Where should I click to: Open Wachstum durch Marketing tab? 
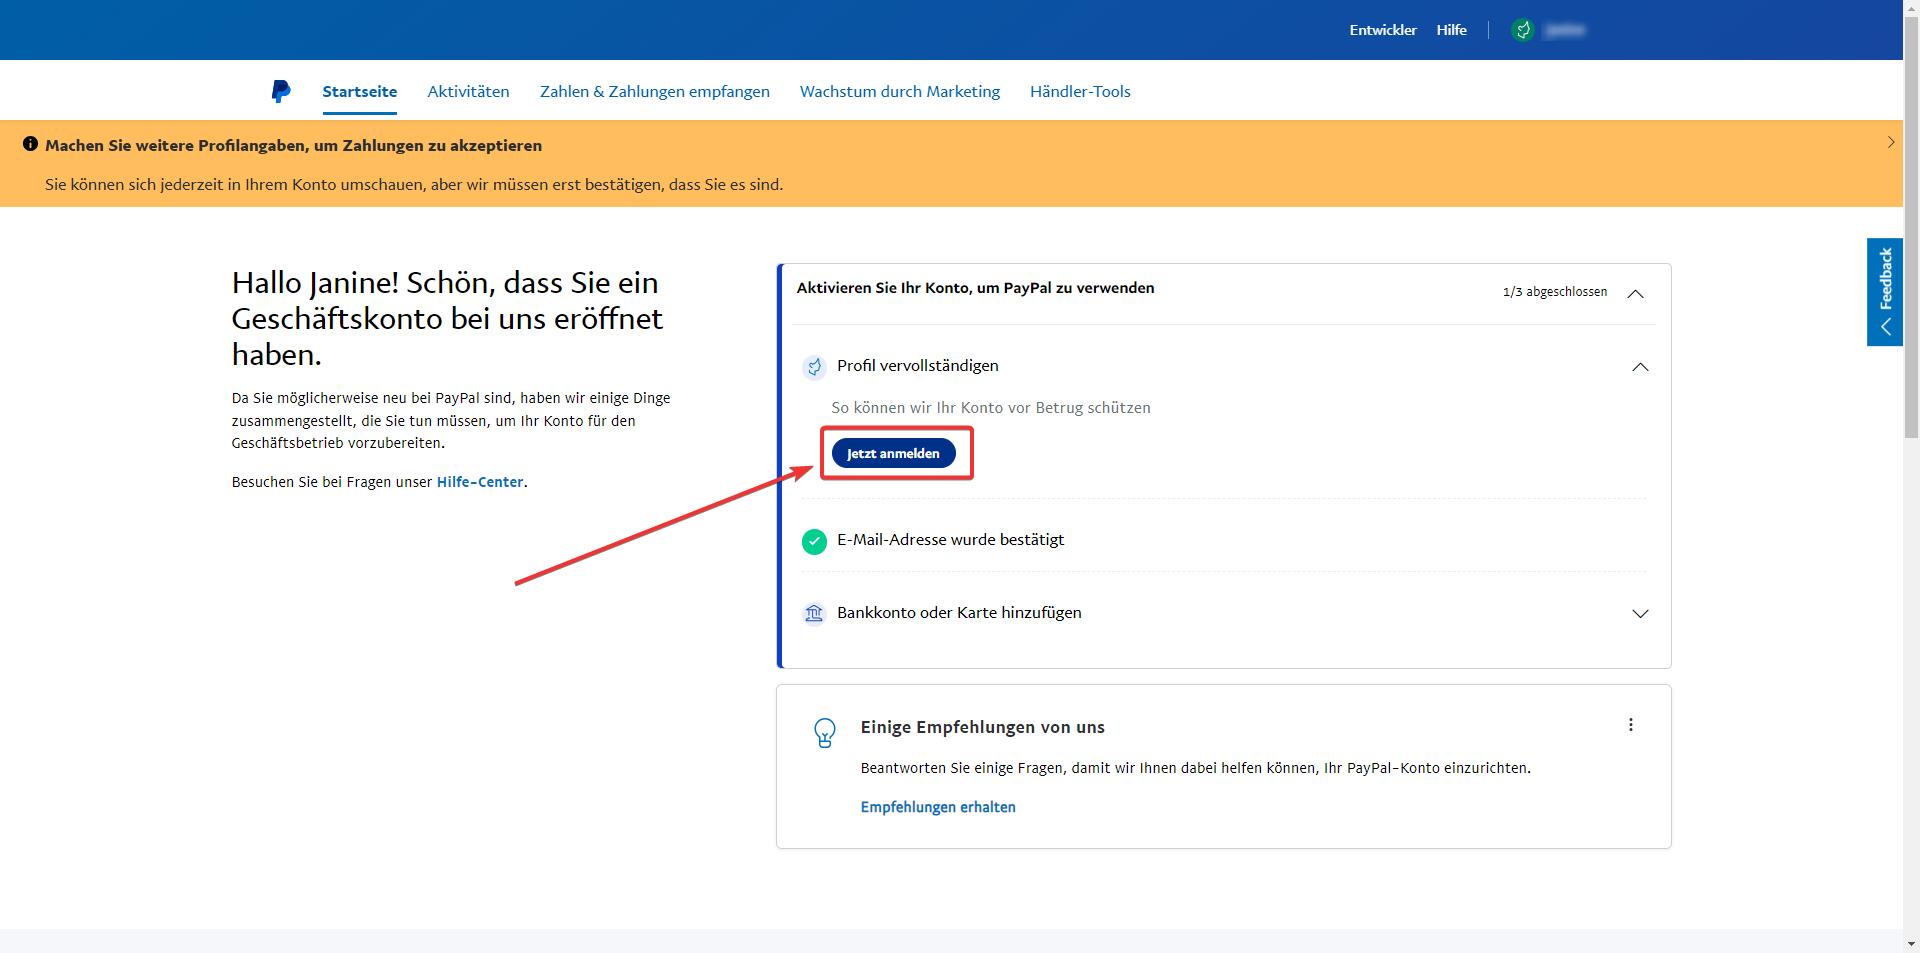coord(900,91)
